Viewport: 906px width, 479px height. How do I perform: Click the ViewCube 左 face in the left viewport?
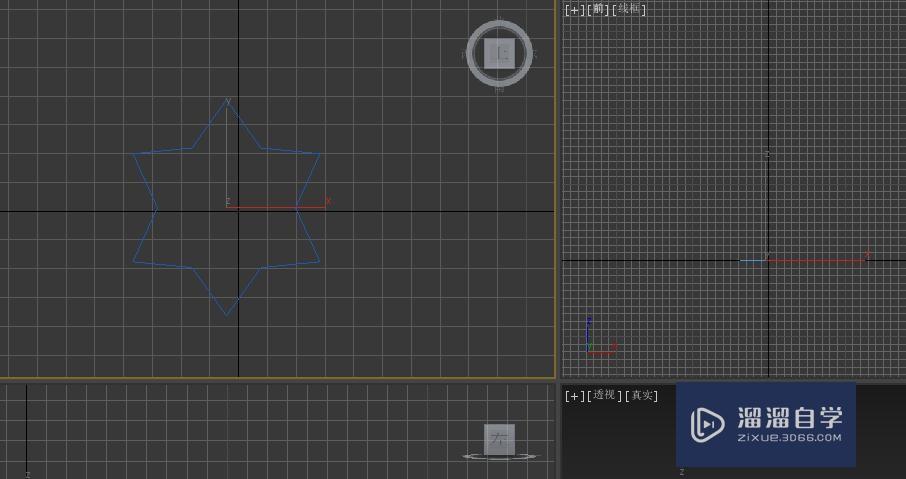pos(499,439)
